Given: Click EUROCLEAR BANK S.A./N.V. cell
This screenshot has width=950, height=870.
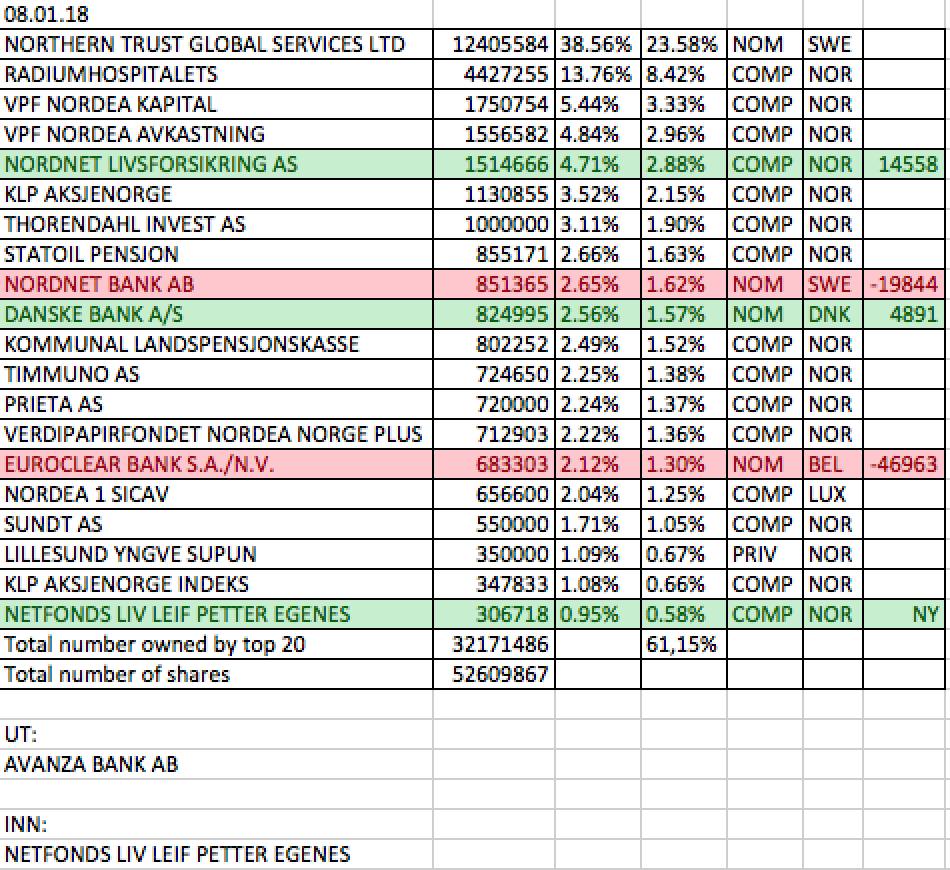Looking at the screenshot, I should pos(216,464).
